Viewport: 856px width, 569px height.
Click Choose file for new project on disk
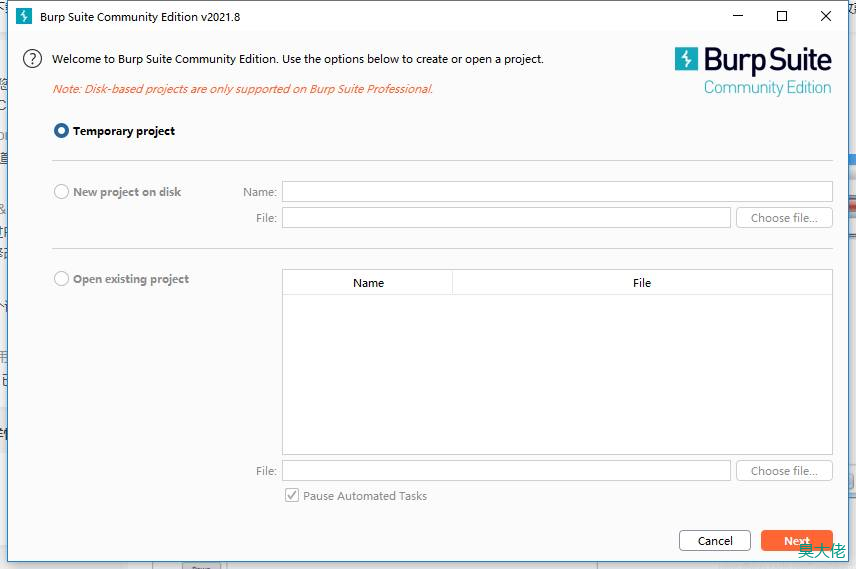tap(784, 218)
